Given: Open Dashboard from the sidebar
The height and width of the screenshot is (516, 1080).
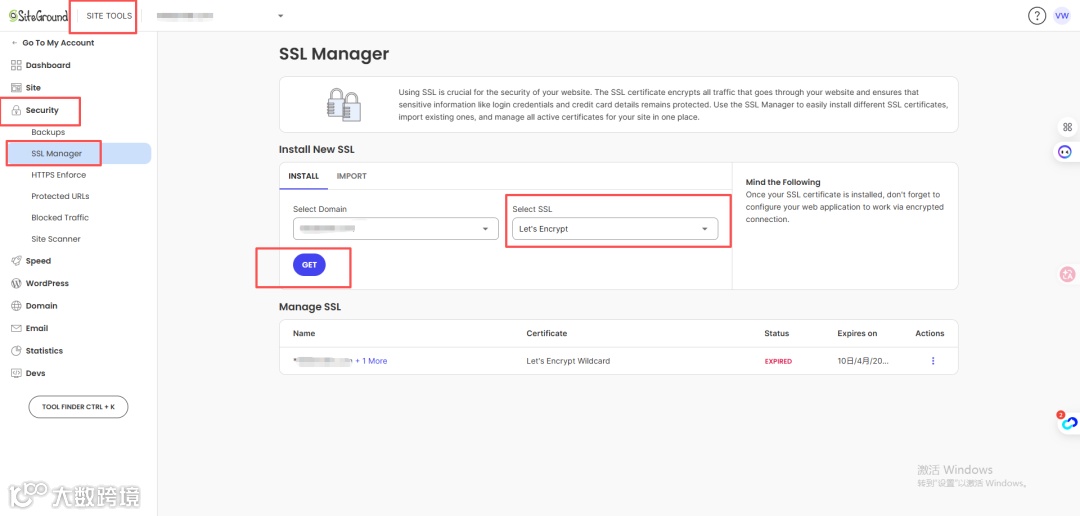Looking at the screenshot, I should click(x=48, y=65).
